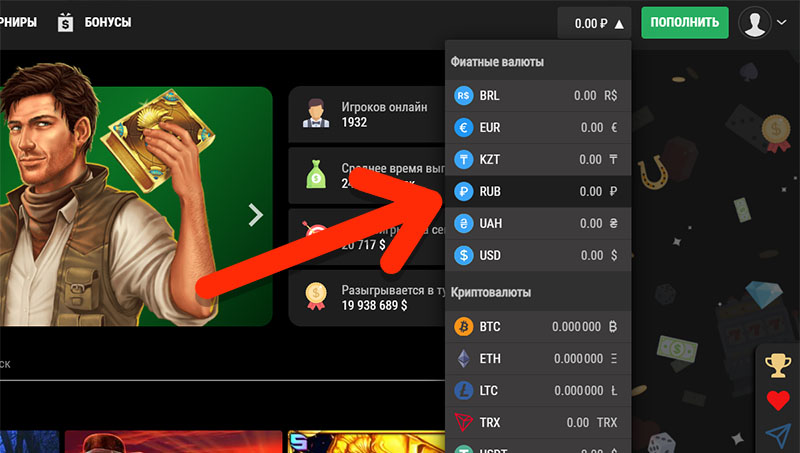Click the Ethereum ETH diamond icon
The image size is (800, 453).
pos(463,358)
